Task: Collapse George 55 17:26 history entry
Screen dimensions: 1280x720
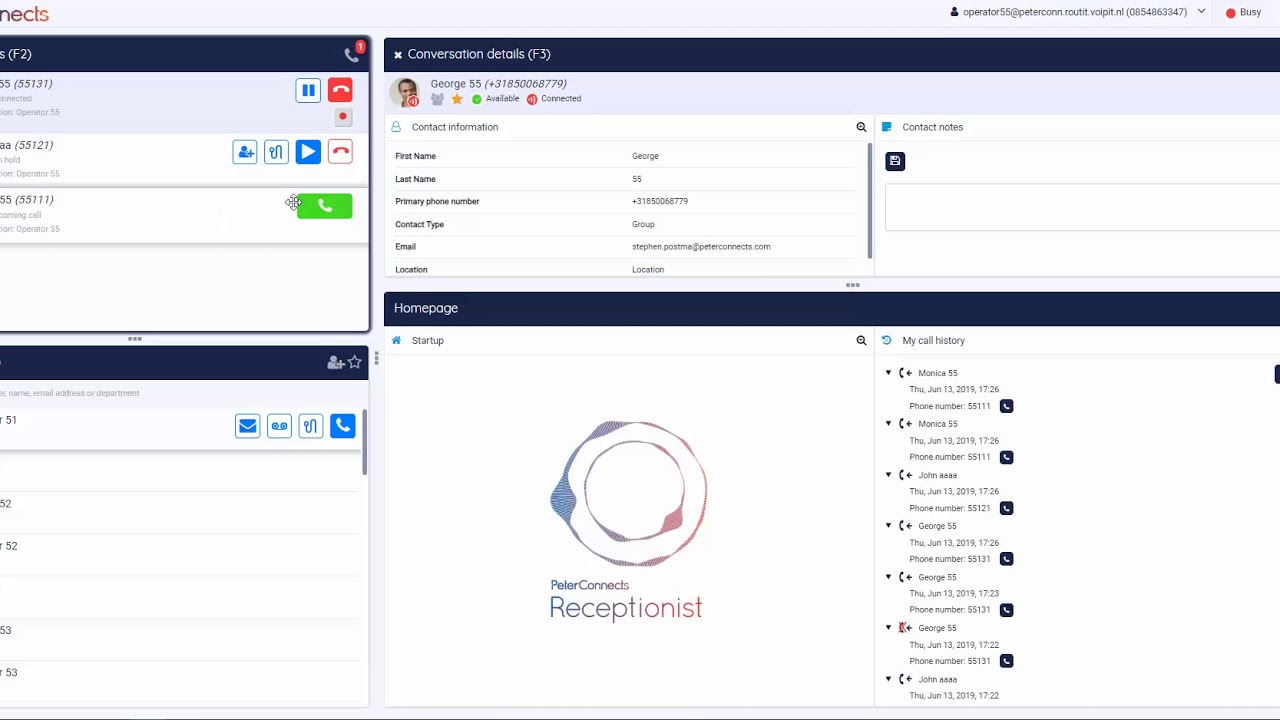Action: click(x=888, y=526)
